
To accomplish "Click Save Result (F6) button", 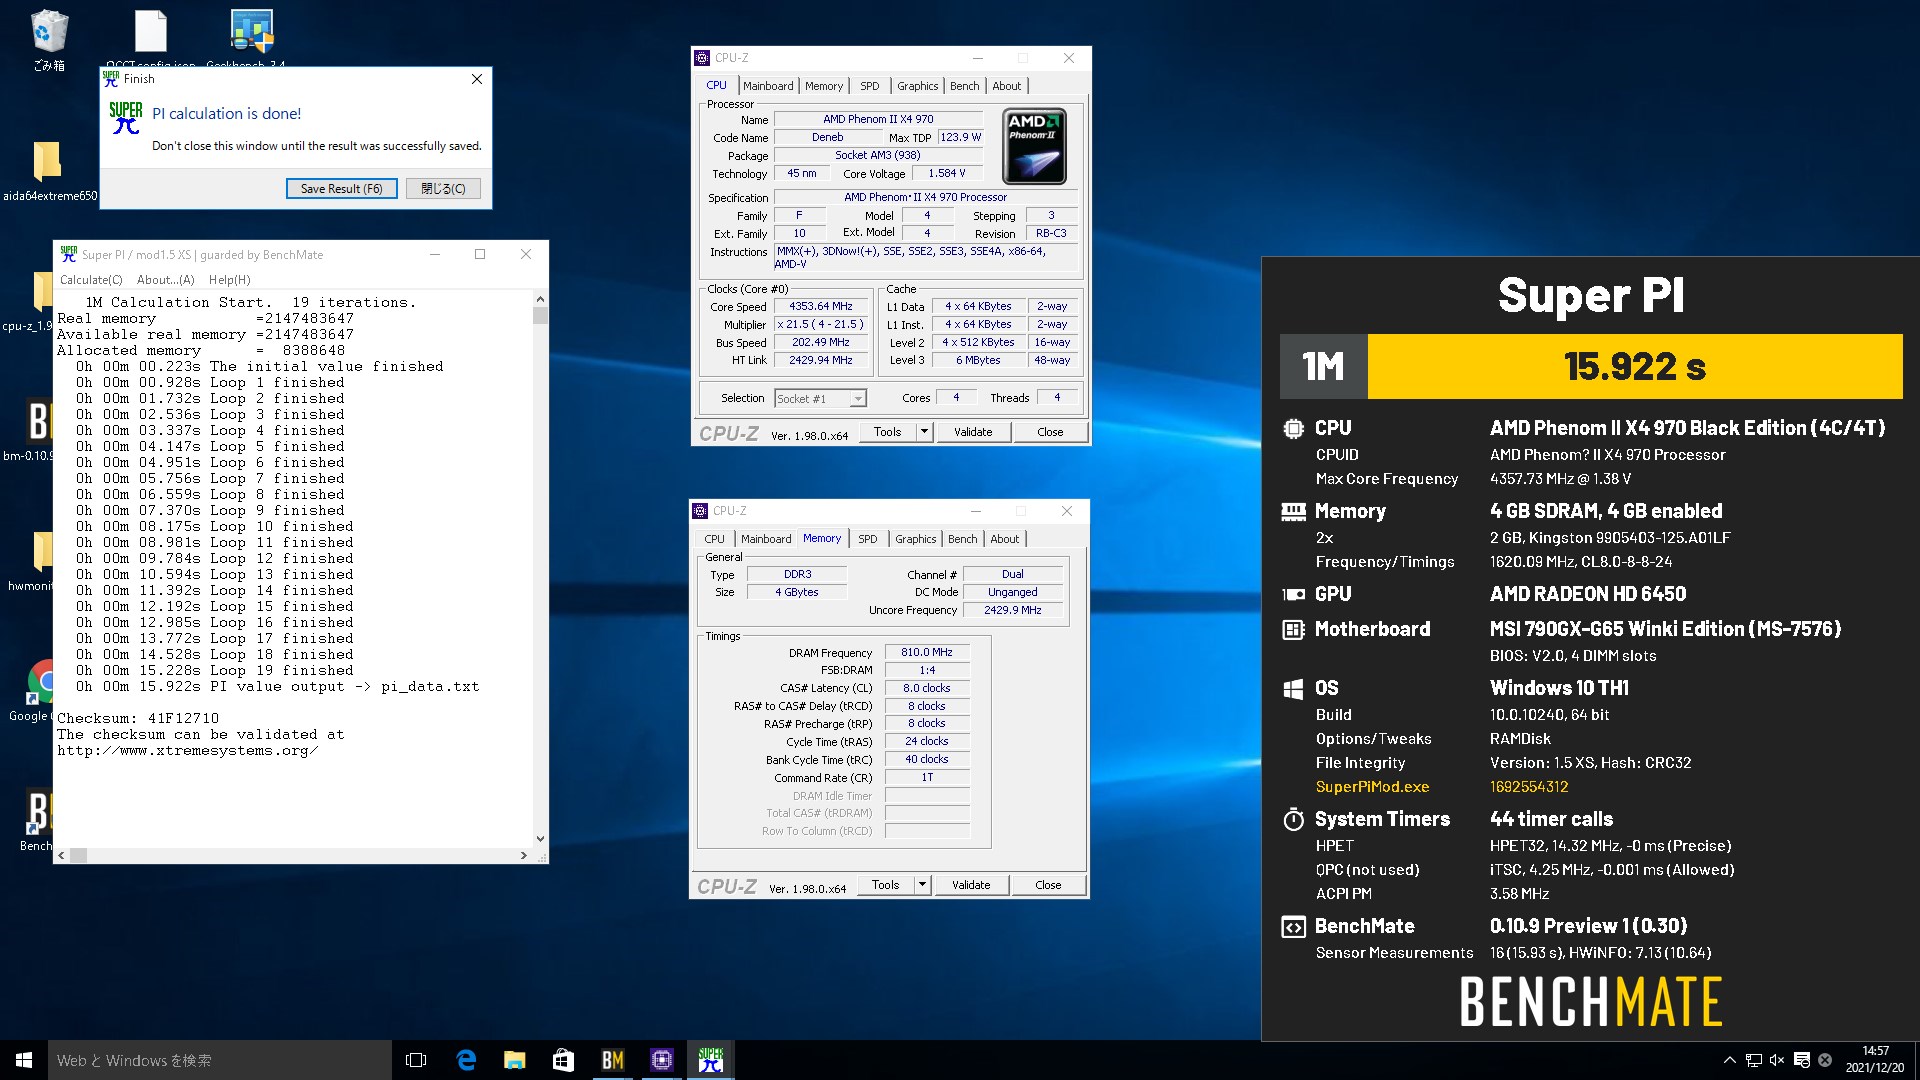I will tap(341, 189).
